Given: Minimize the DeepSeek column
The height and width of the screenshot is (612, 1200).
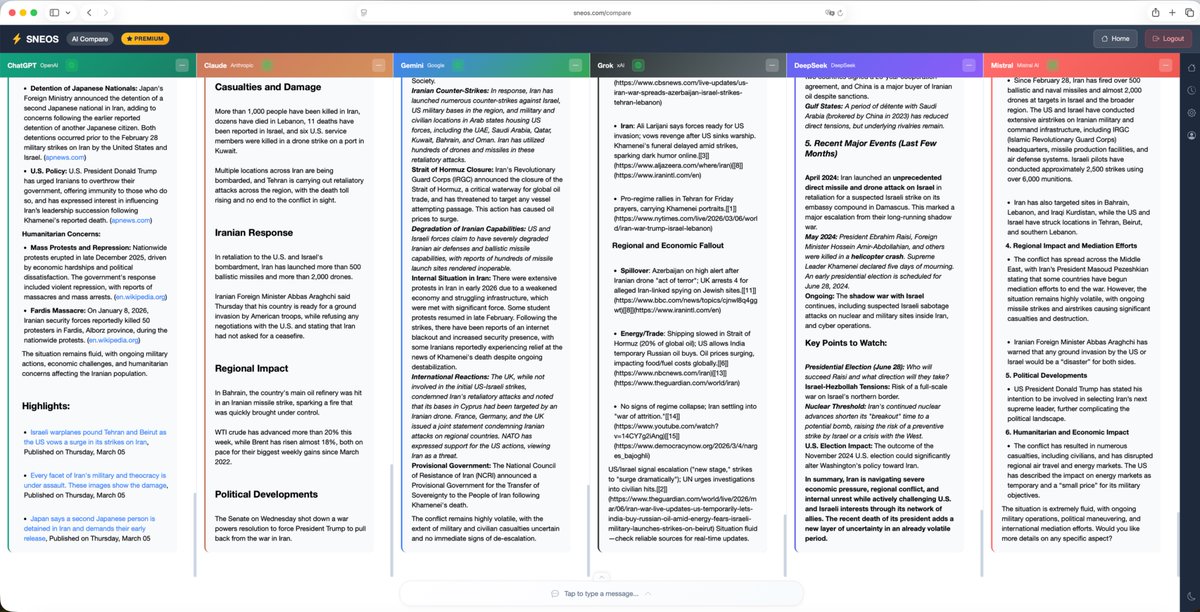Looking at the screenshot, I should tap(970, 64).
